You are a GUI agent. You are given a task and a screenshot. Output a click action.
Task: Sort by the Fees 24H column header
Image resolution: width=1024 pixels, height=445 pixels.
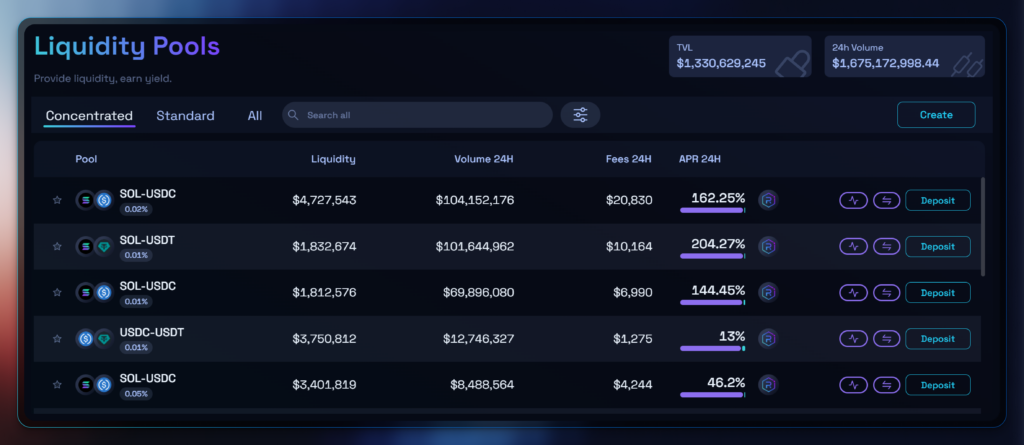(629, 159)
